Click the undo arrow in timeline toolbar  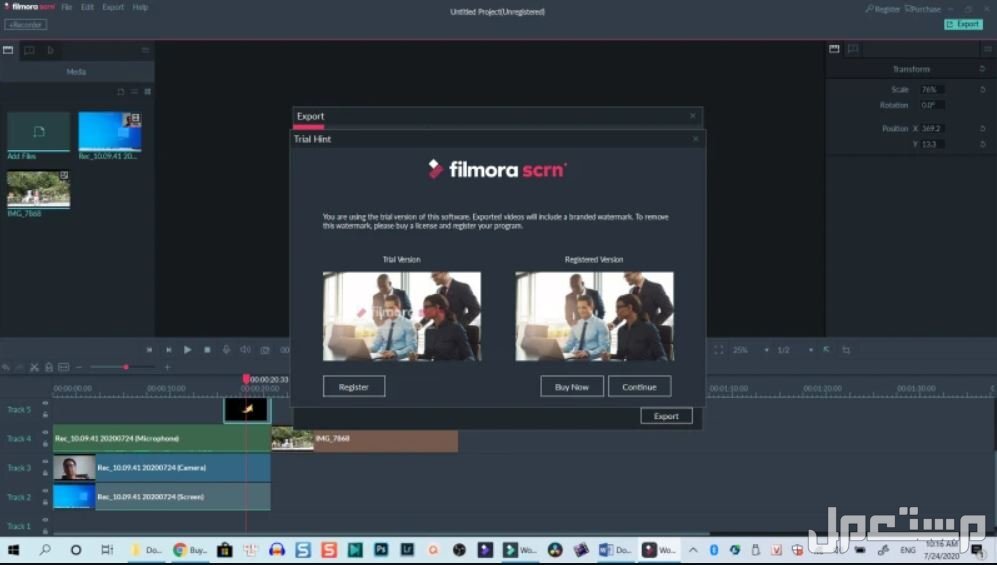(6, 367)
